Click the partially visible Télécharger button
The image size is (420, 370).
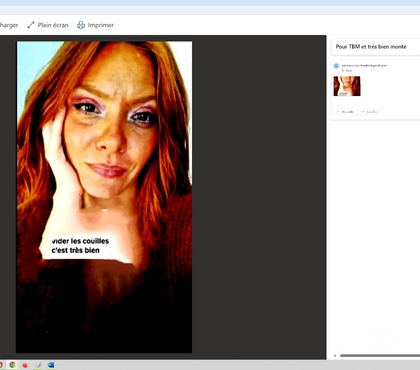(x=9, y=25)
